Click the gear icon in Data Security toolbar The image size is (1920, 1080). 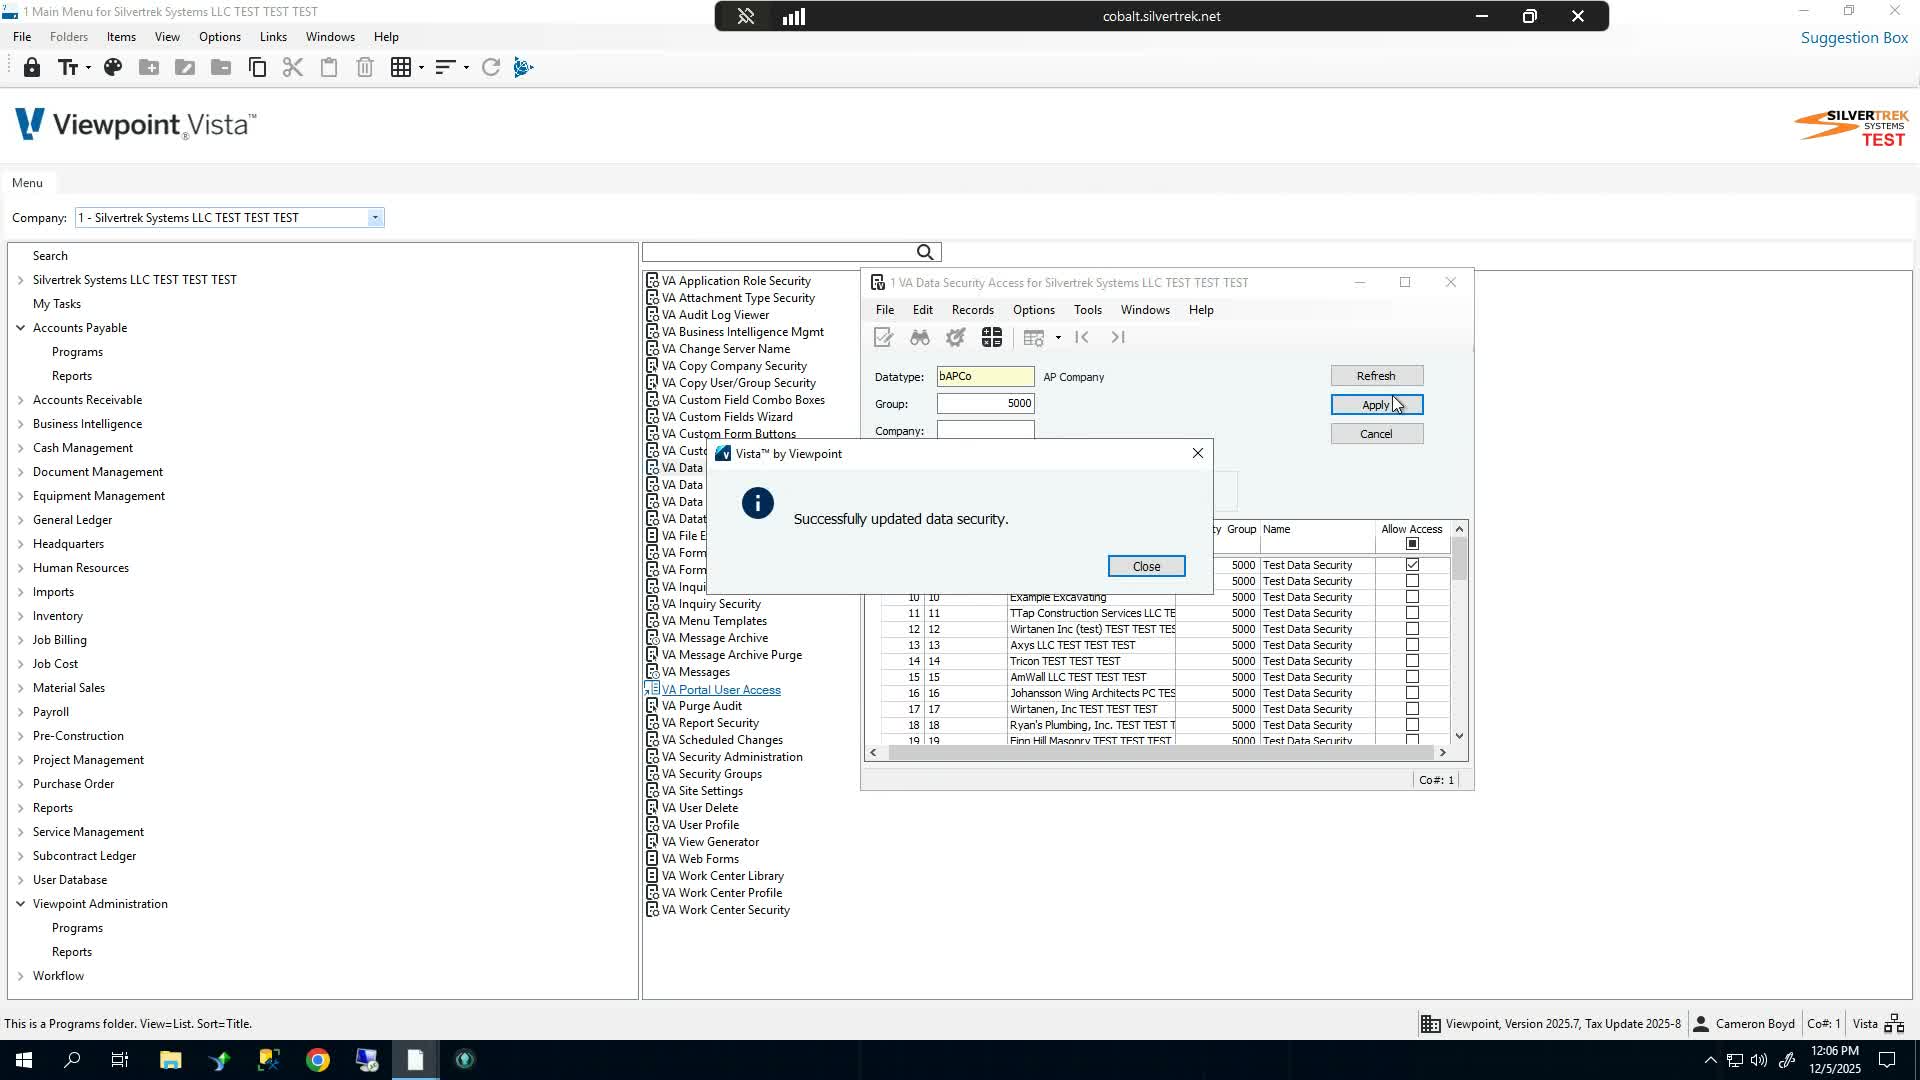[x=956, y=338]
